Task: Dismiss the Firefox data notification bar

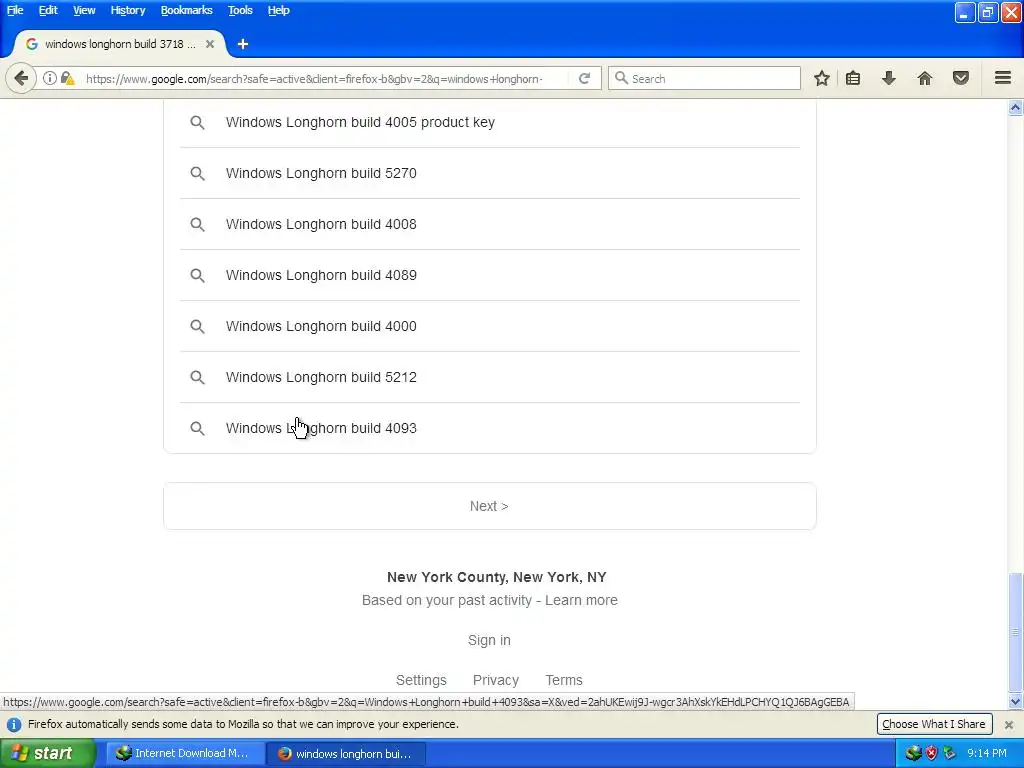Action: coord(1008,724)
